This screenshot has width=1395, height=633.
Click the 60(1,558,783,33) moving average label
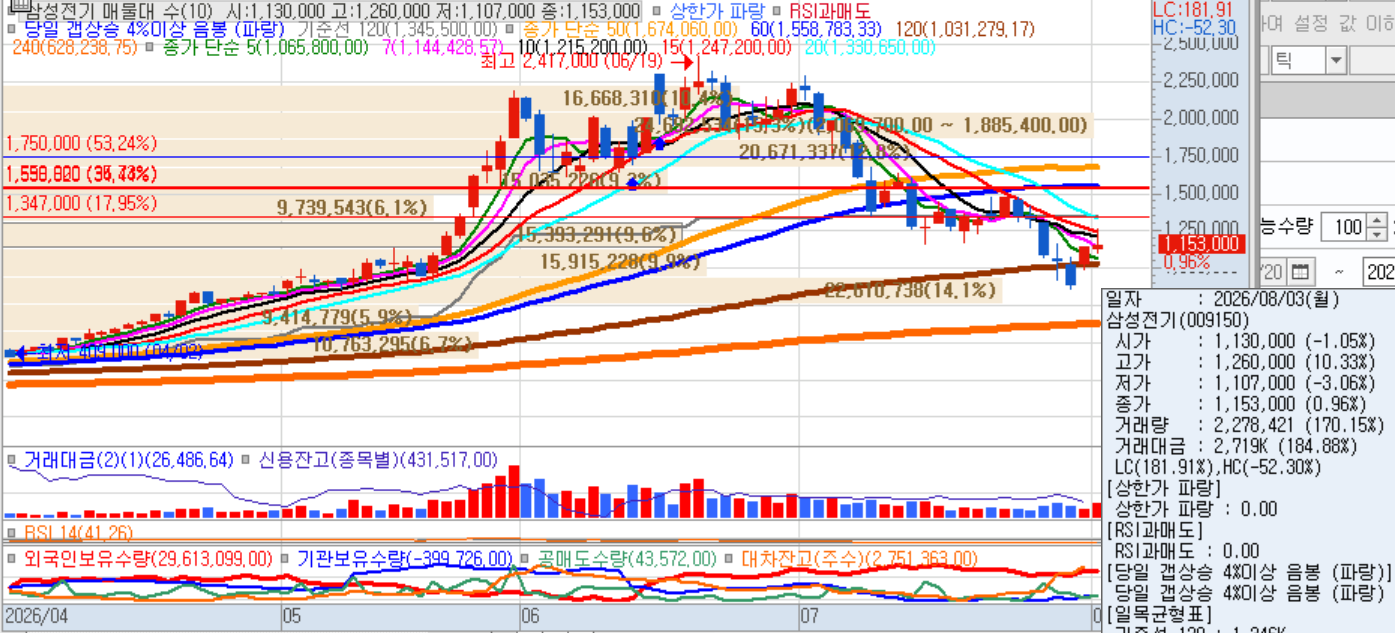point(815,29)
